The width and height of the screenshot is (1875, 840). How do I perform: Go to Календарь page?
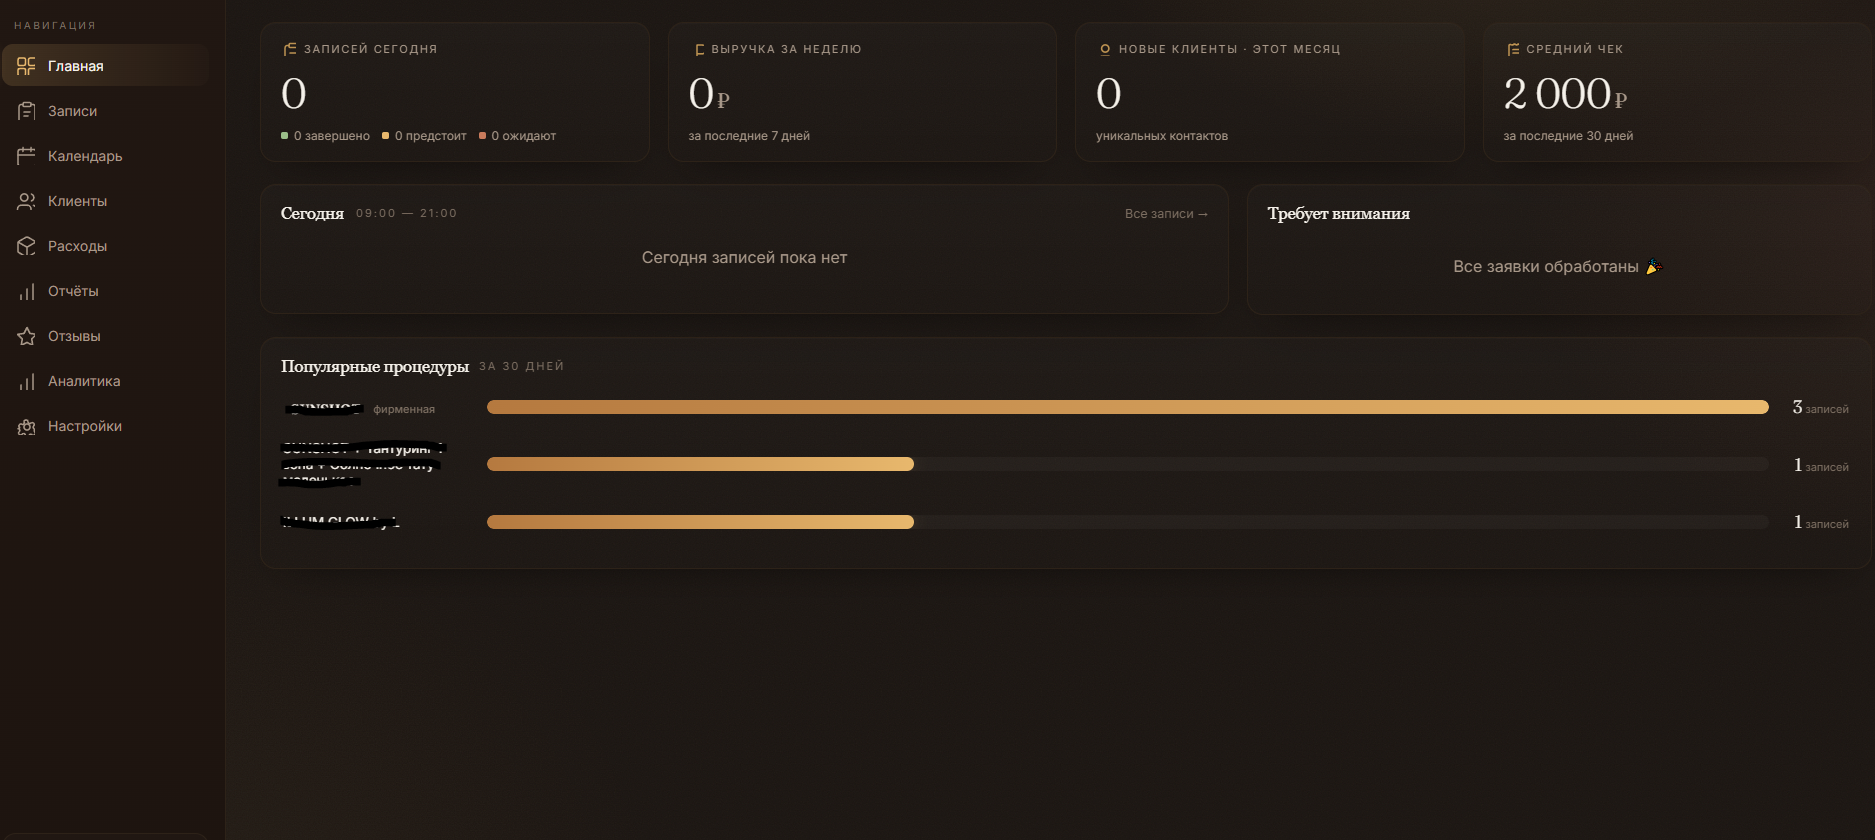(x=105, y=156)
